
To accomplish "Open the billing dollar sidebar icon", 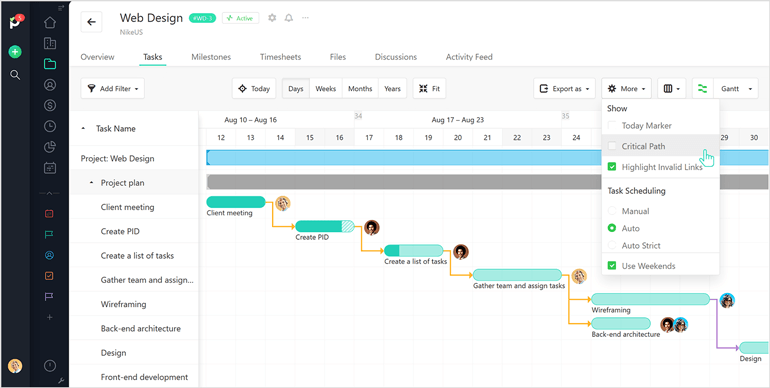I will point(50,105).
